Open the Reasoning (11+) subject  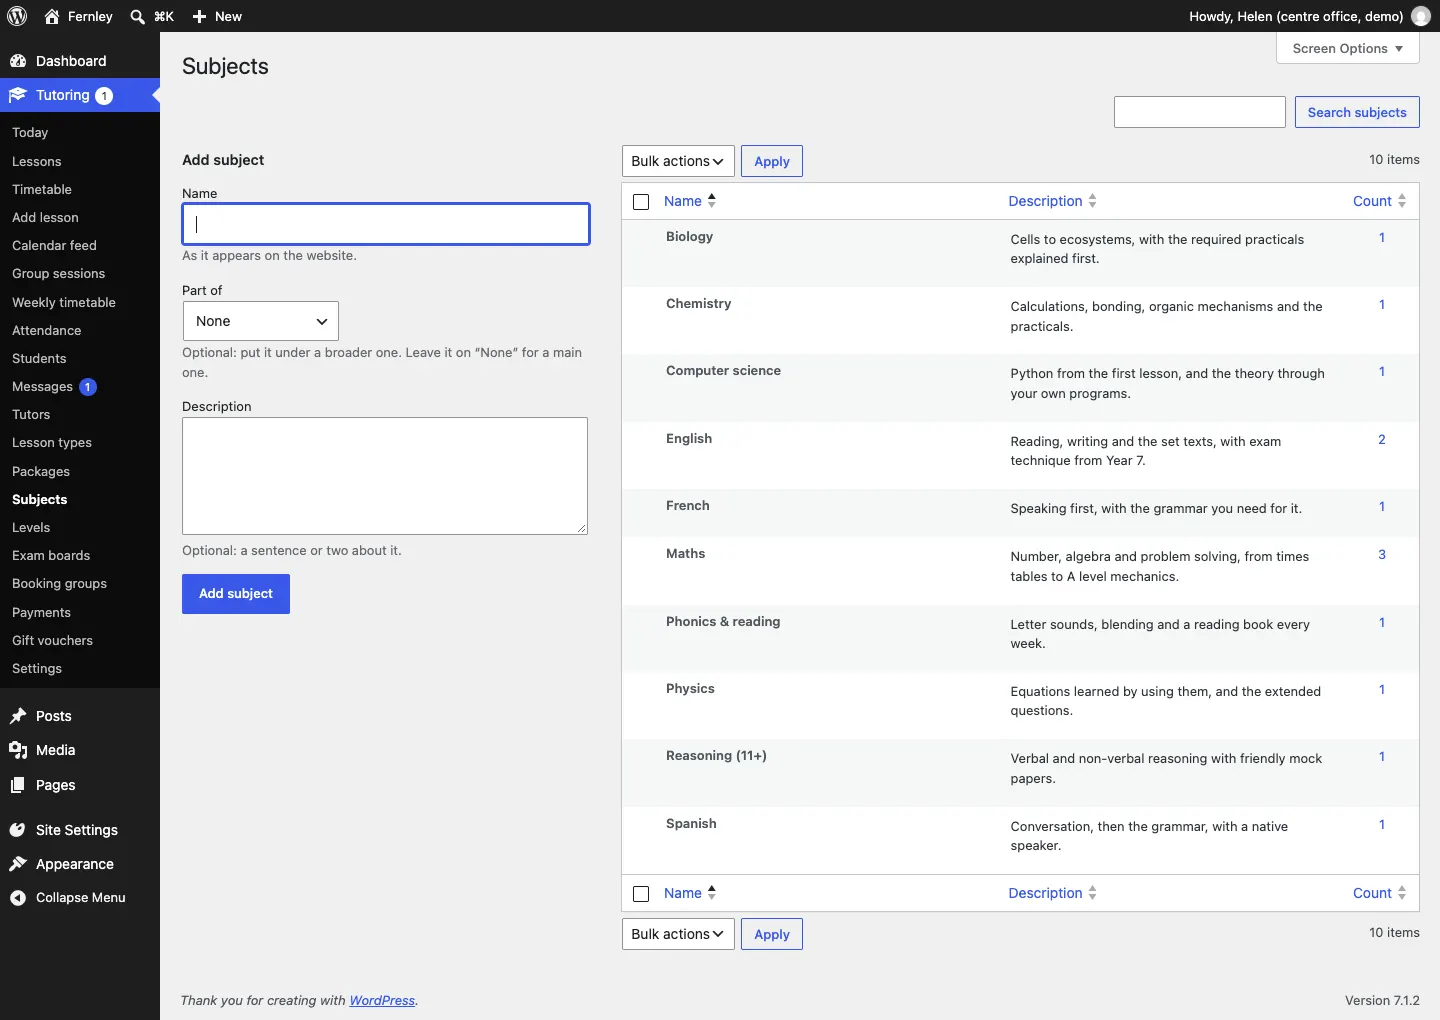click(x=716, y=755)
